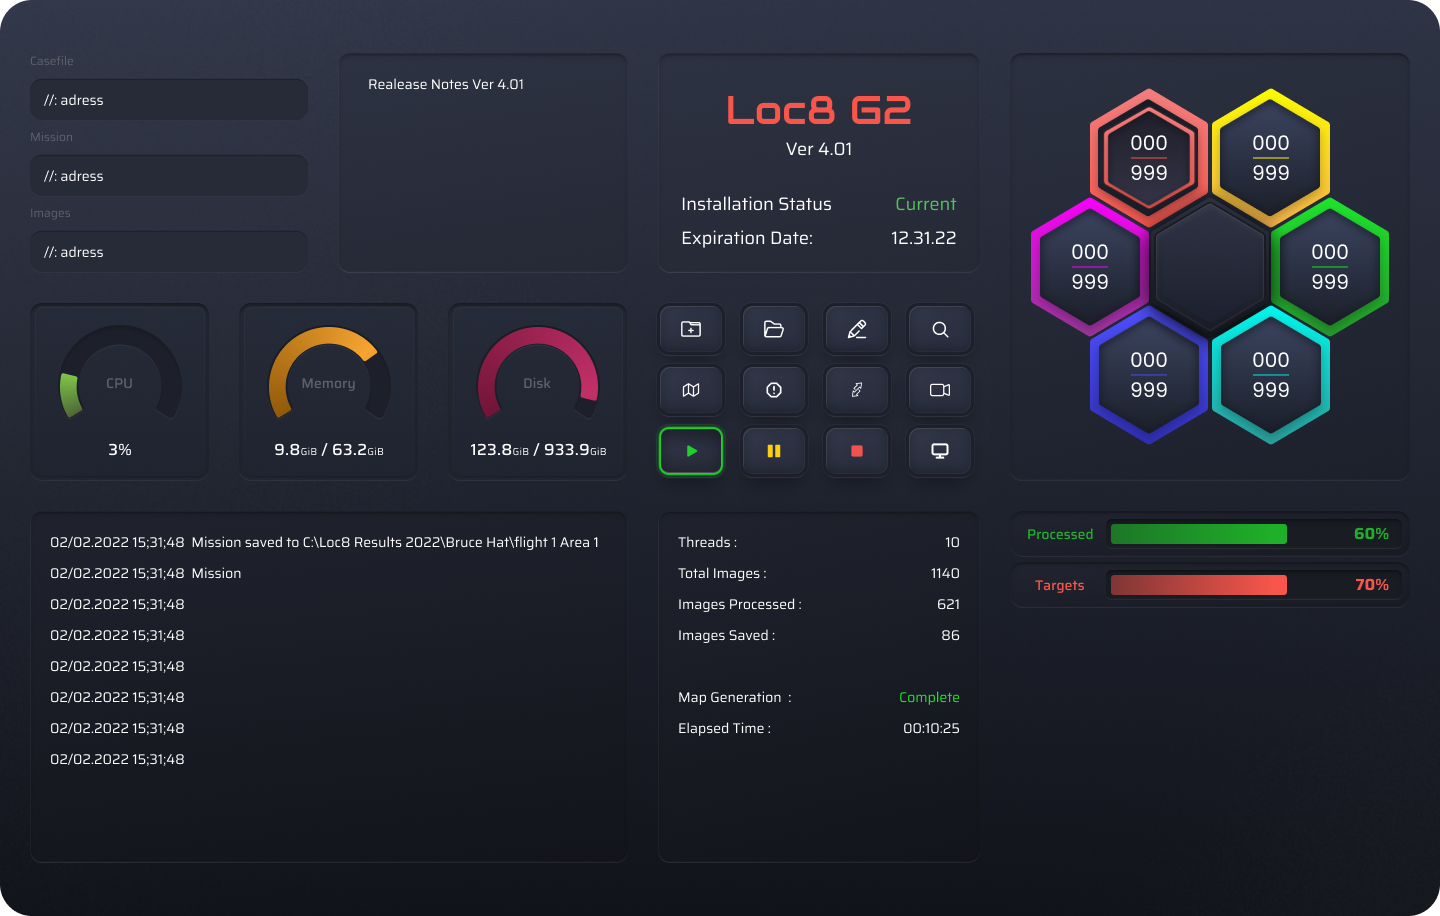Screen dimensions: 1440x916
Task: Click the Mission address input field
Action: (x=169, y=176)
